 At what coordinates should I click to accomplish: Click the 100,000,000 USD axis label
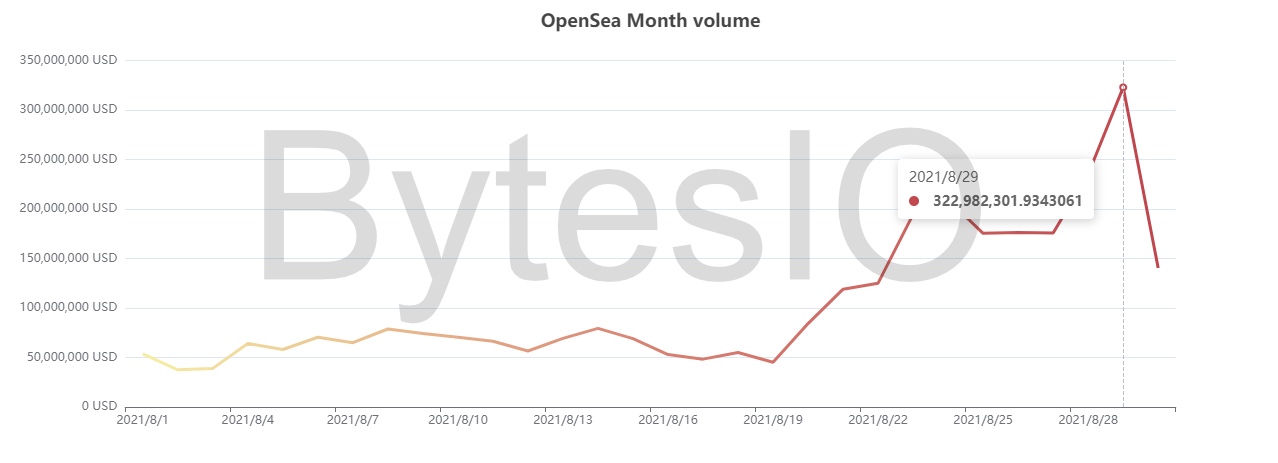pyautogui.click(x=68, y=307)
